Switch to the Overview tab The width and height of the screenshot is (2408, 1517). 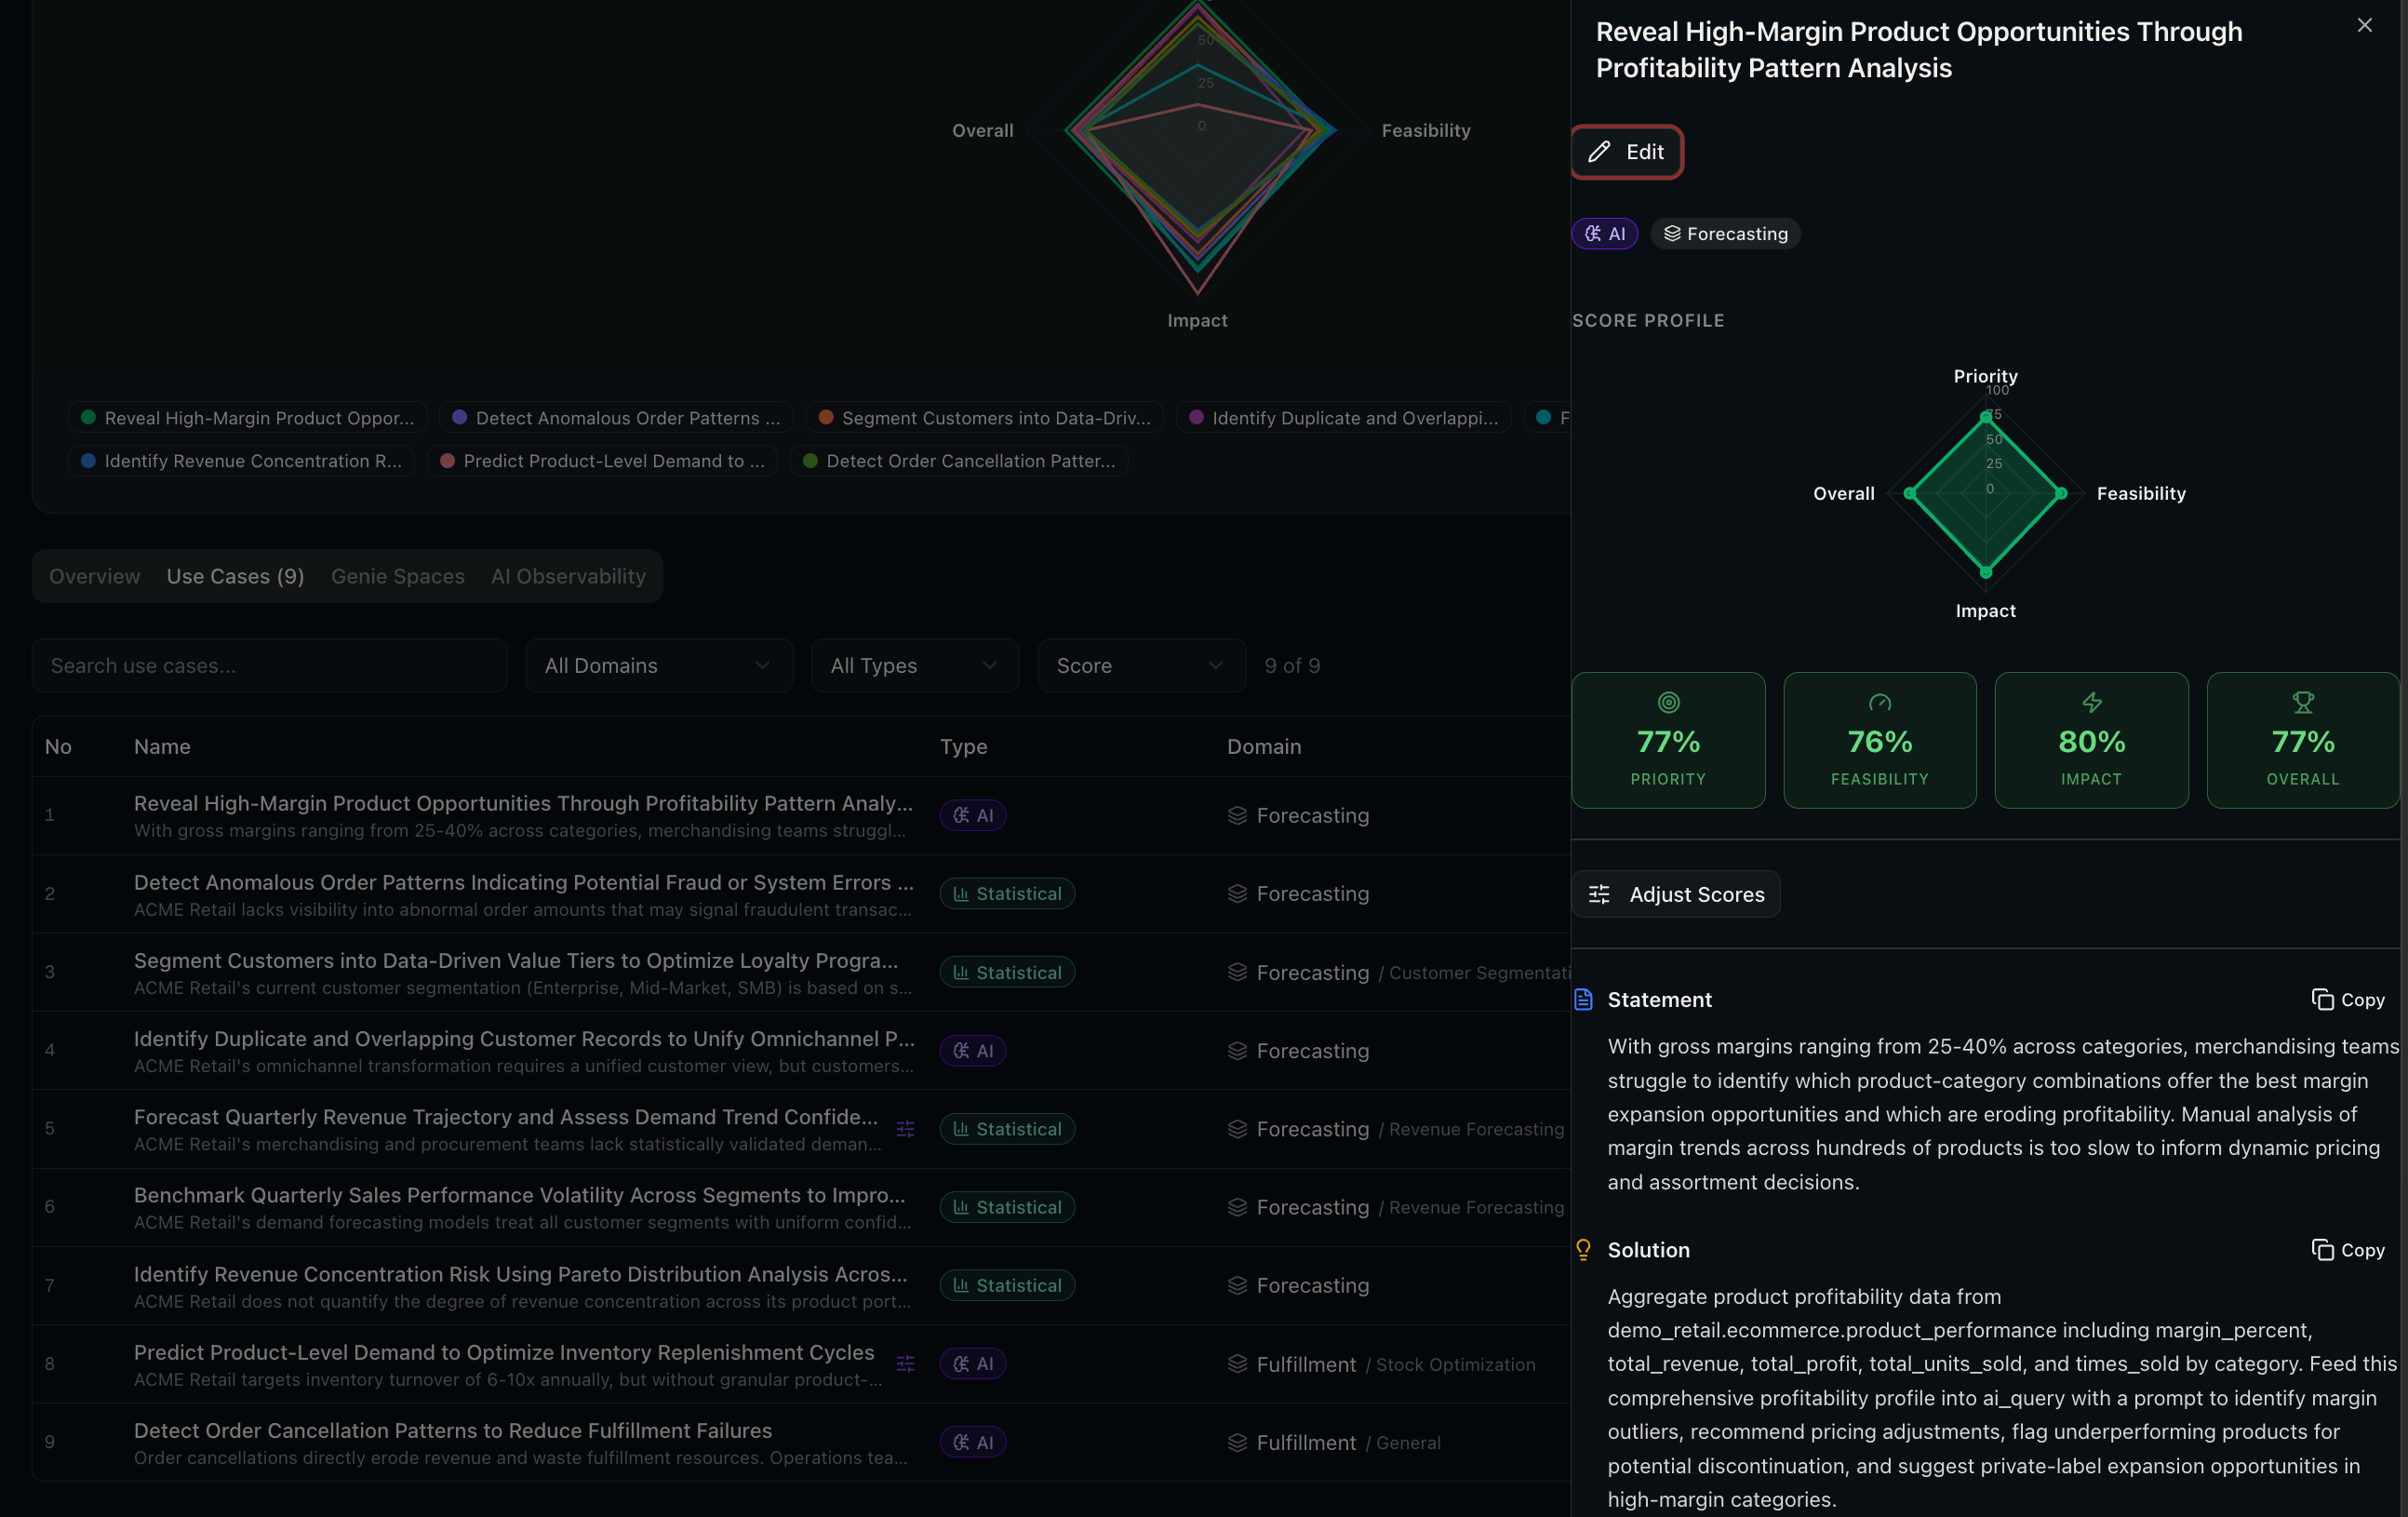95,577
